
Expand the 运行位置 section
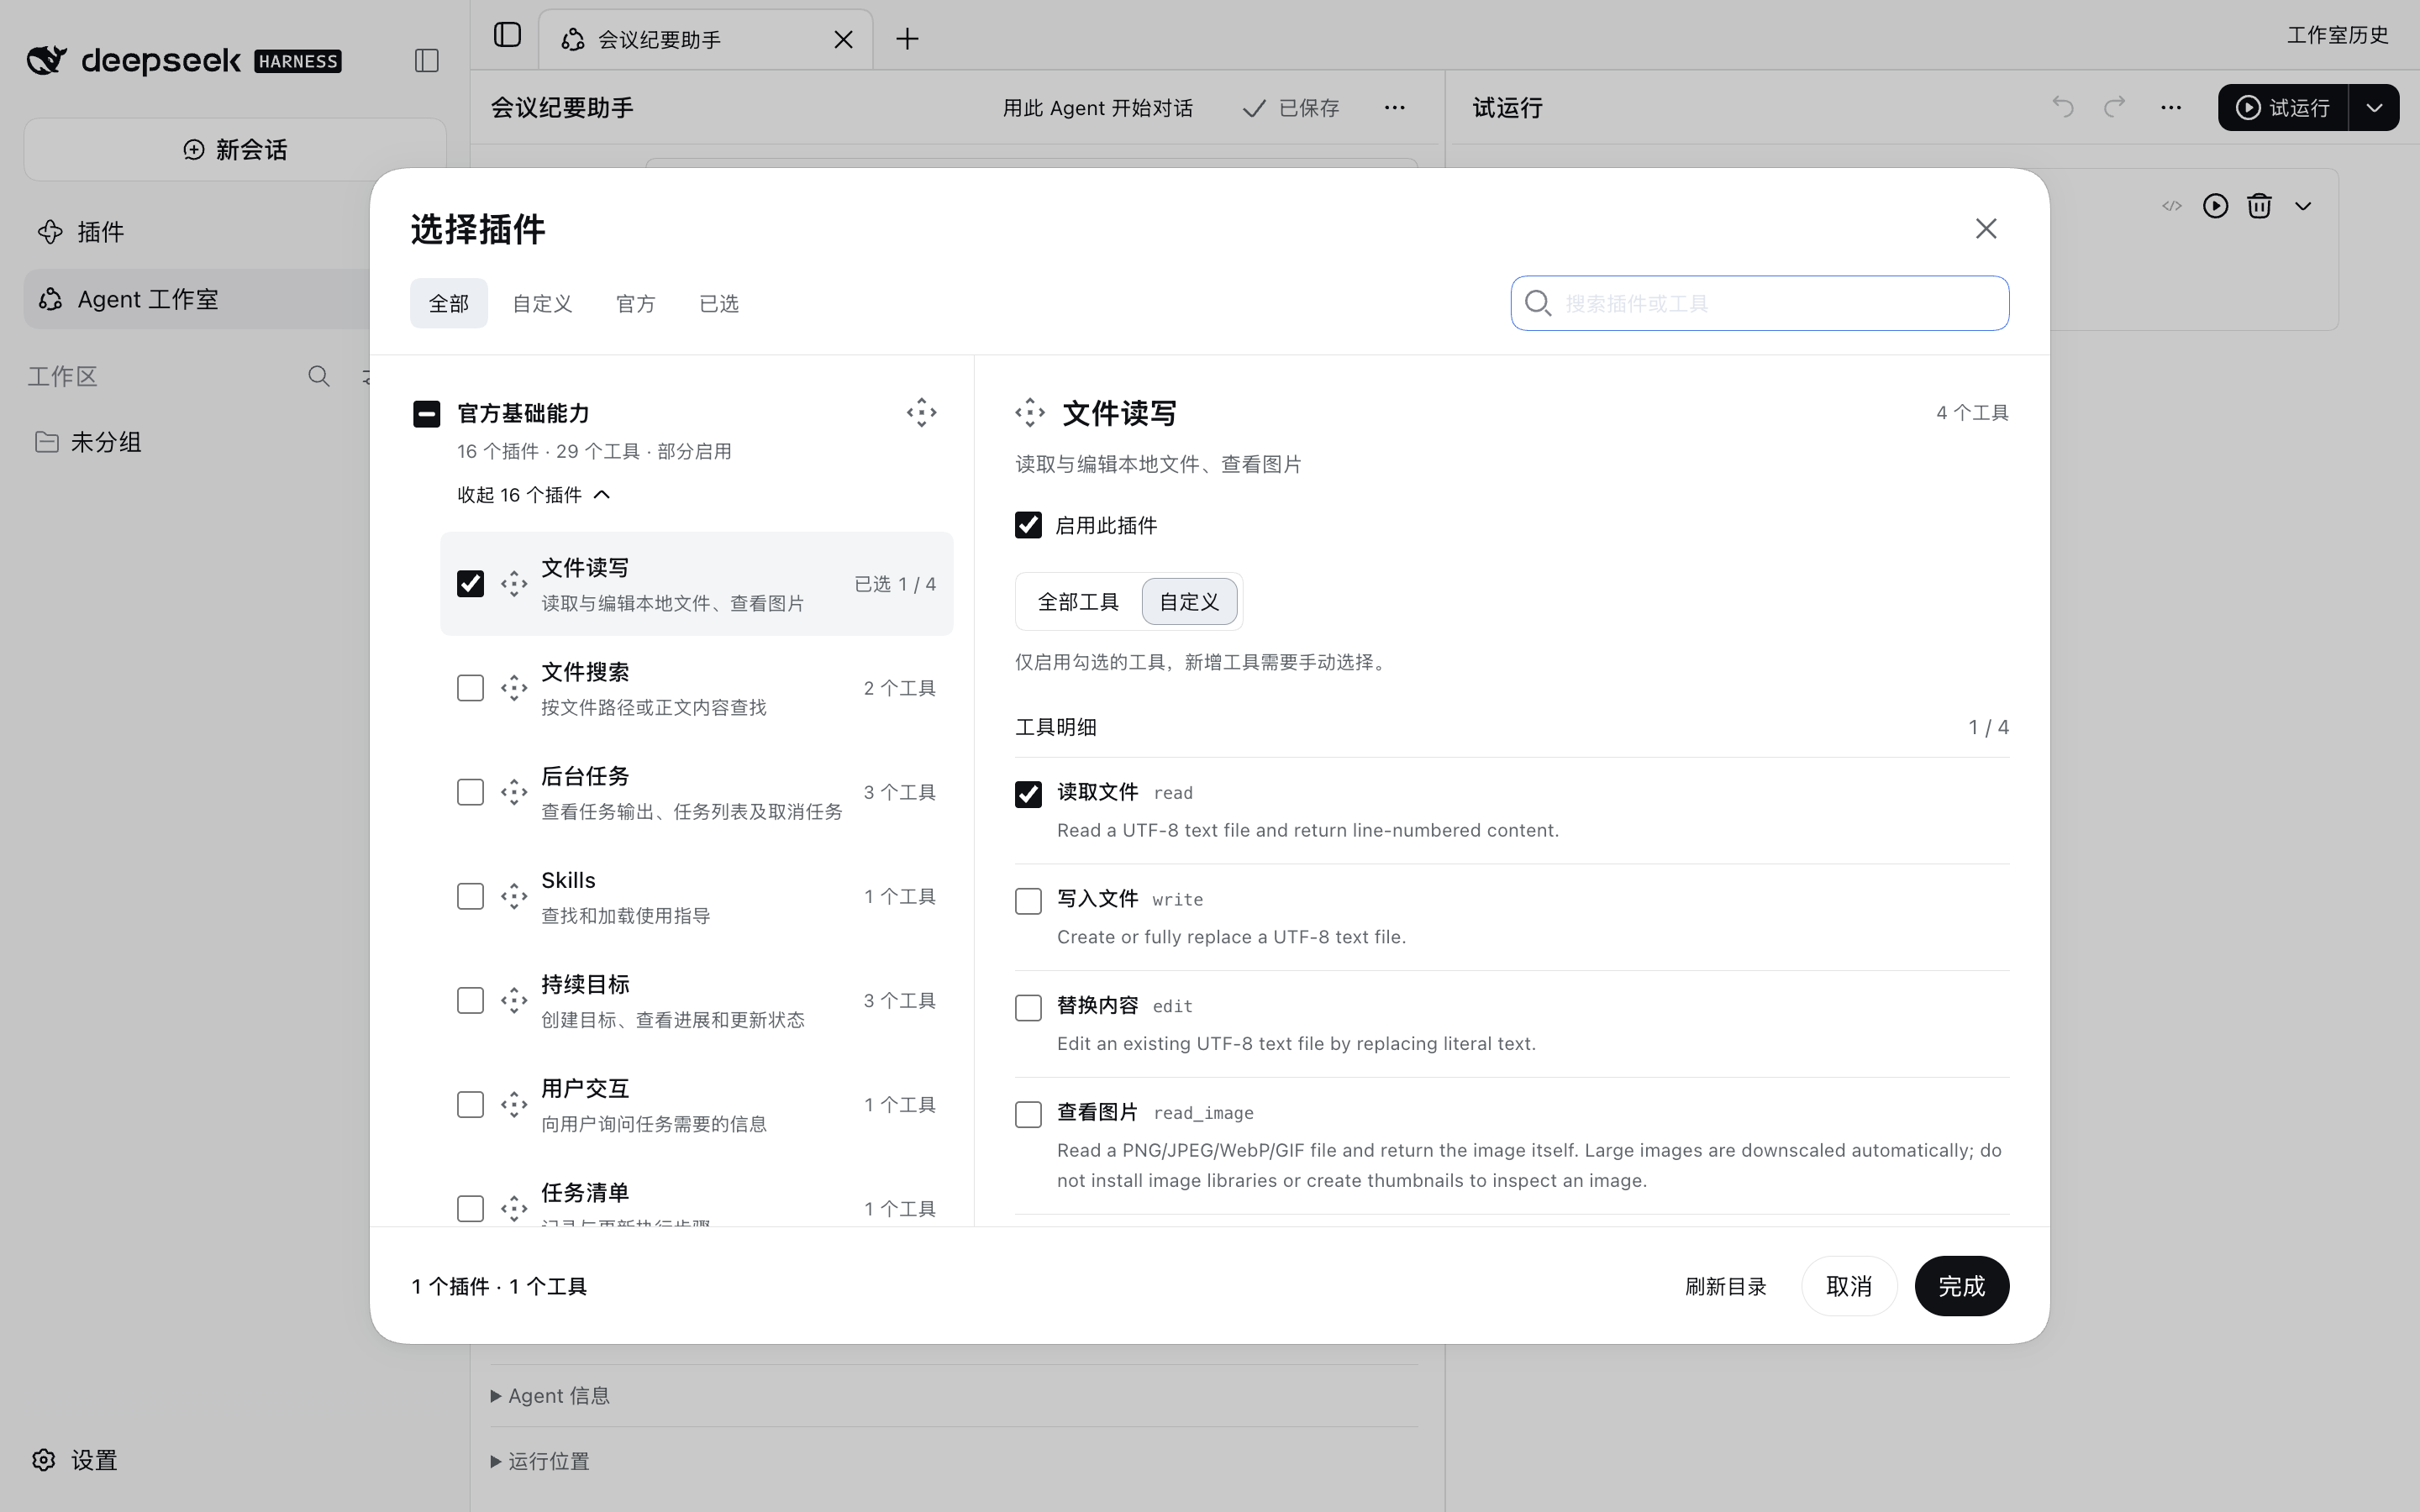[540, 1461]
